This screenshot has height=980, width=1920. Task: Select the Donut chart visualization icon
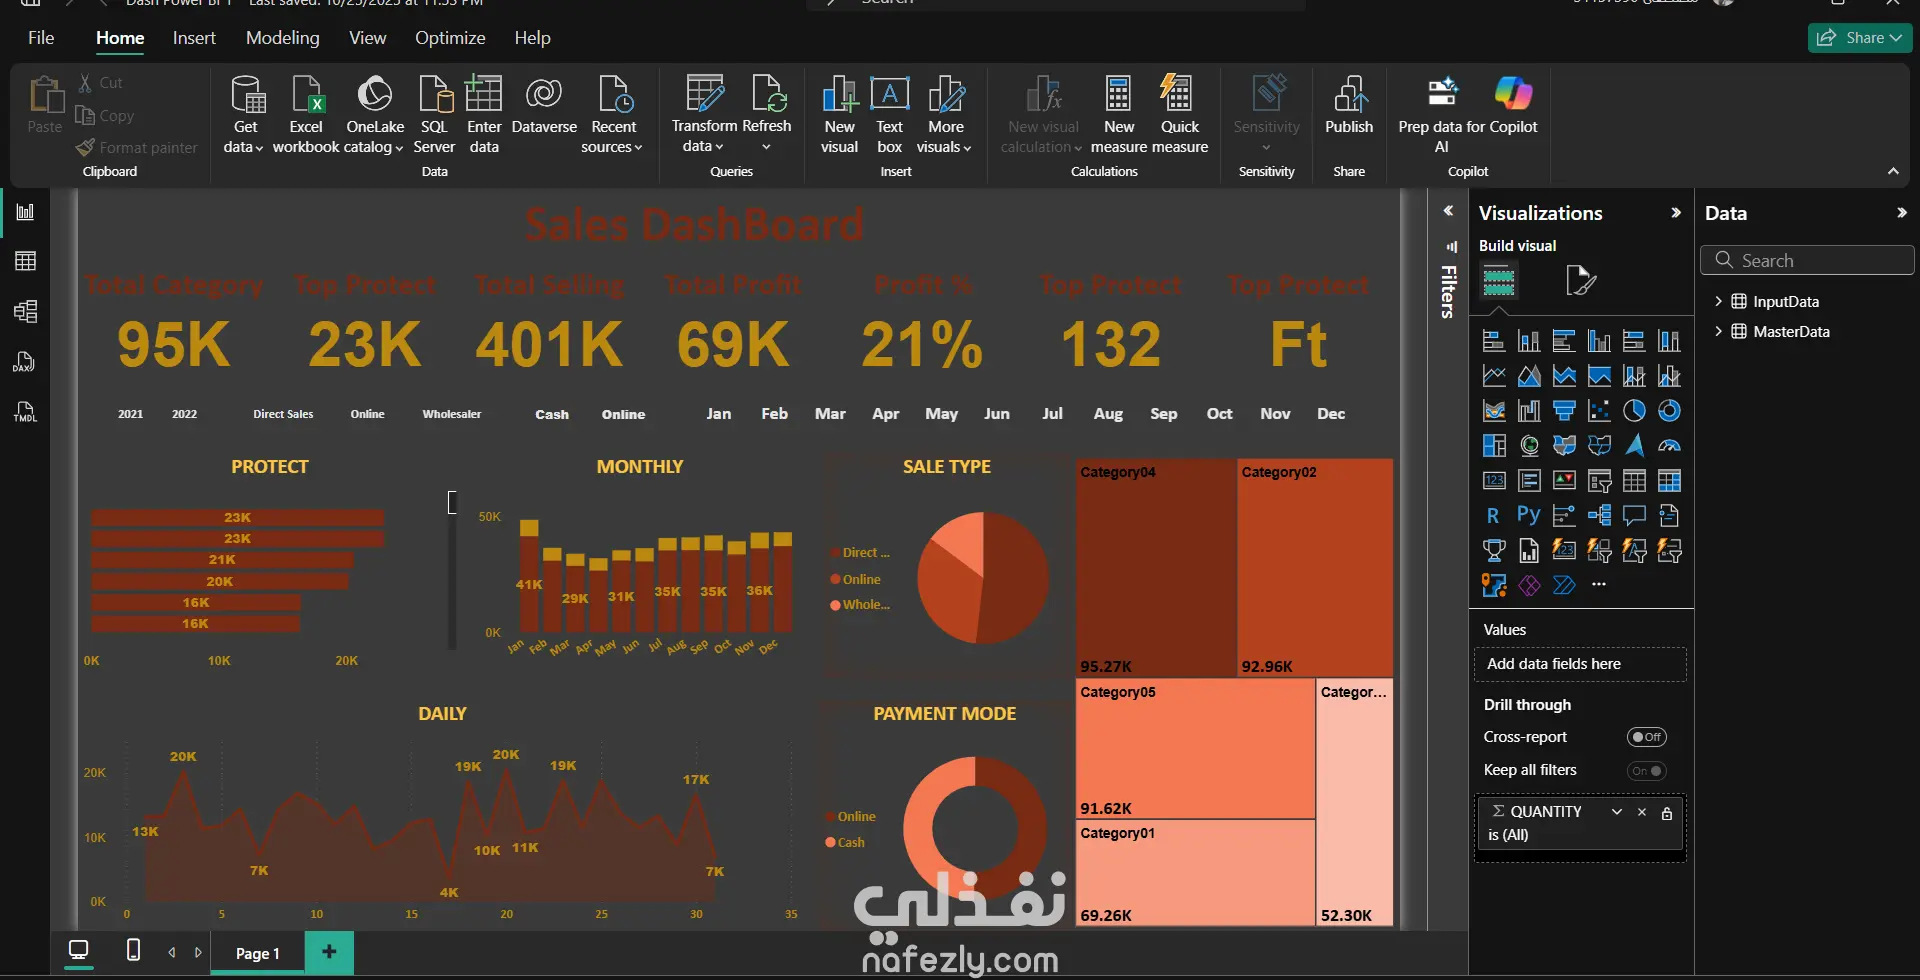pyautogui.click(x=1669, y=411)
